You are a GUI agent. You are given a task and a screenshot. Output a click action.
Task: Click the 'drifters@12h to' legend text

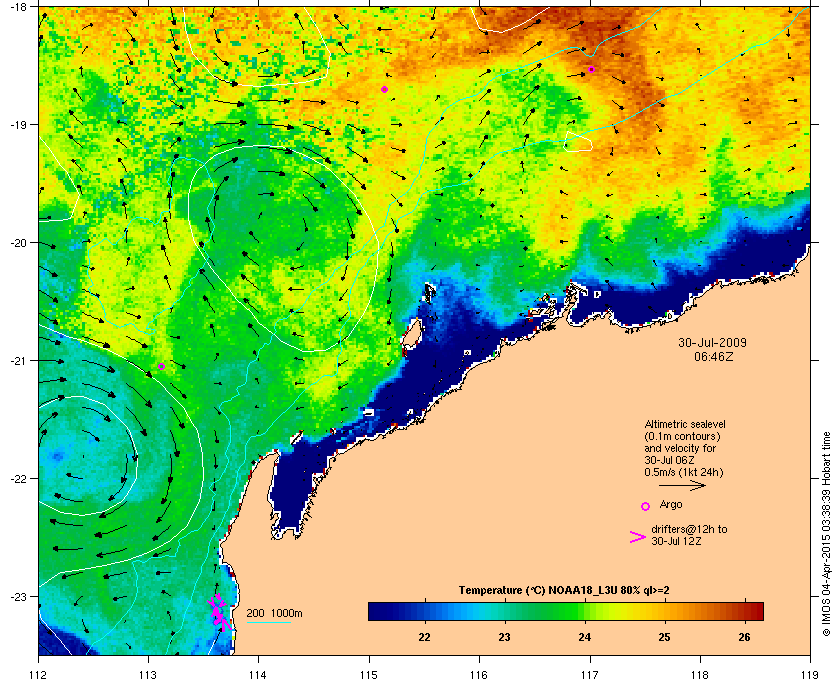[x=689, y=529]
